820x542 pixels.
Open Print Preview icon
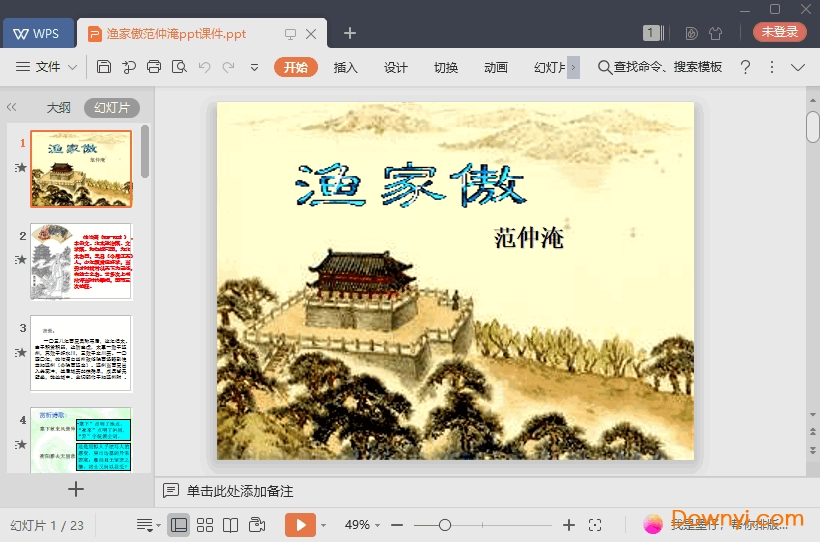[179, 67]
